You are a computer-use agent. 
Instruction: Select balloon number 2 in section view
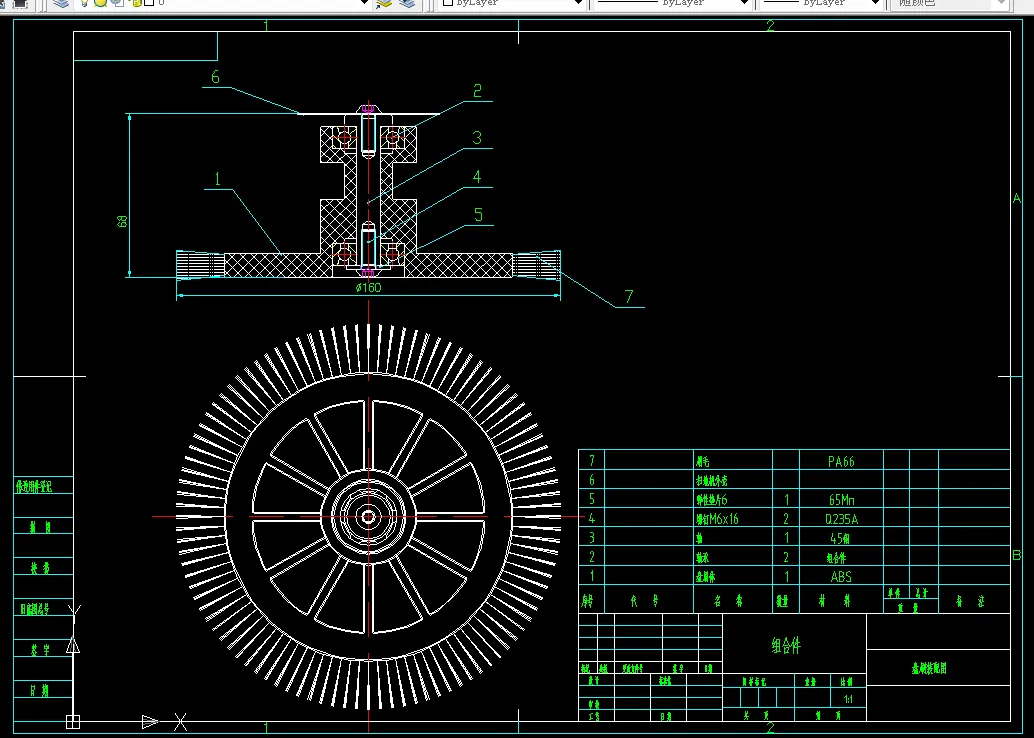tap(477, 90)
